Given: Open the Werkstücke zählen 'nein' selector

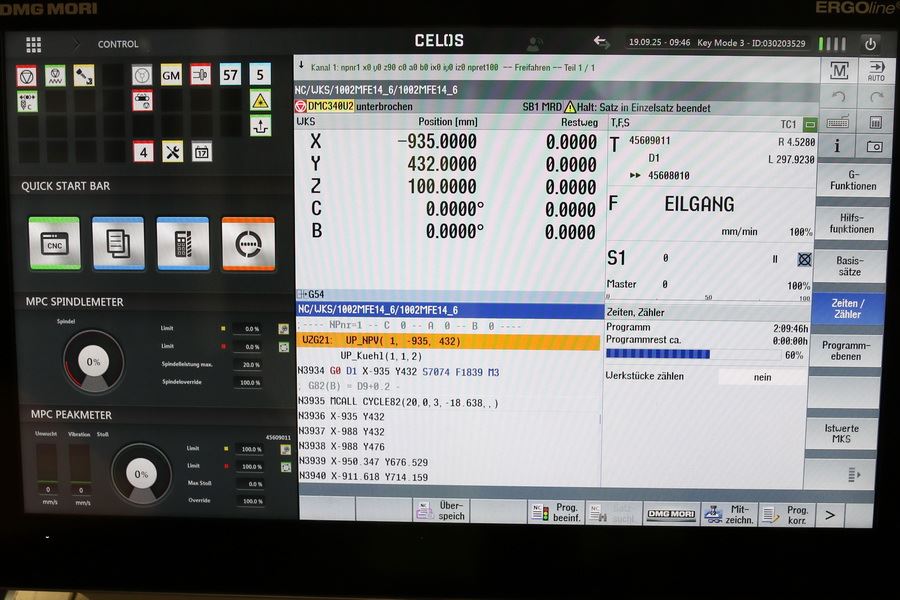Looking at the screenshot, I should (x=762, y=377).
